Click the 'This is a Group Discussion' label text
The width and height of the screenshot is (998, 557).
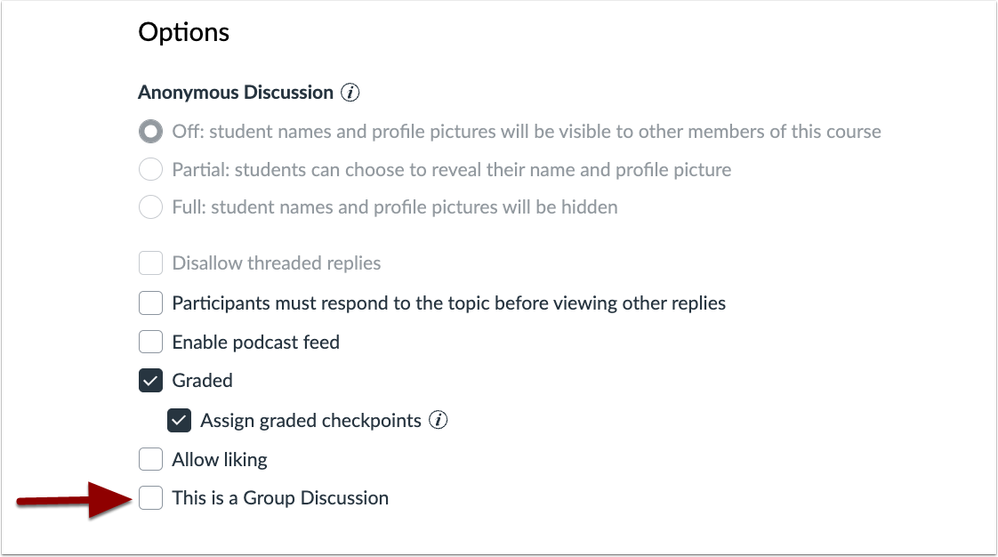280,498
